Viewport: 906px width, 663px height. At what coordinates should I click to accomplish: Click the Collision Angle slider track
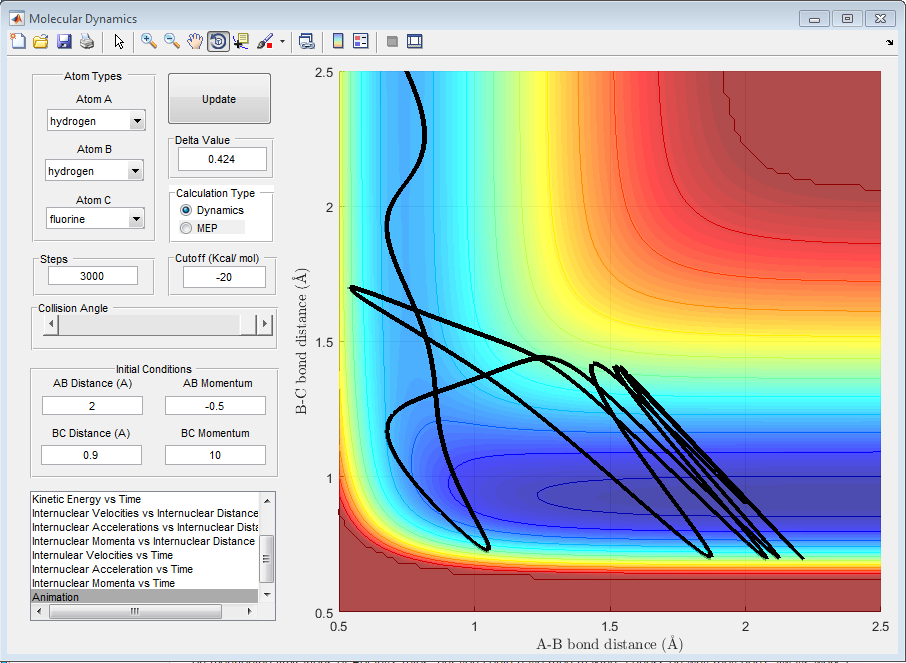tap(150, 324)
